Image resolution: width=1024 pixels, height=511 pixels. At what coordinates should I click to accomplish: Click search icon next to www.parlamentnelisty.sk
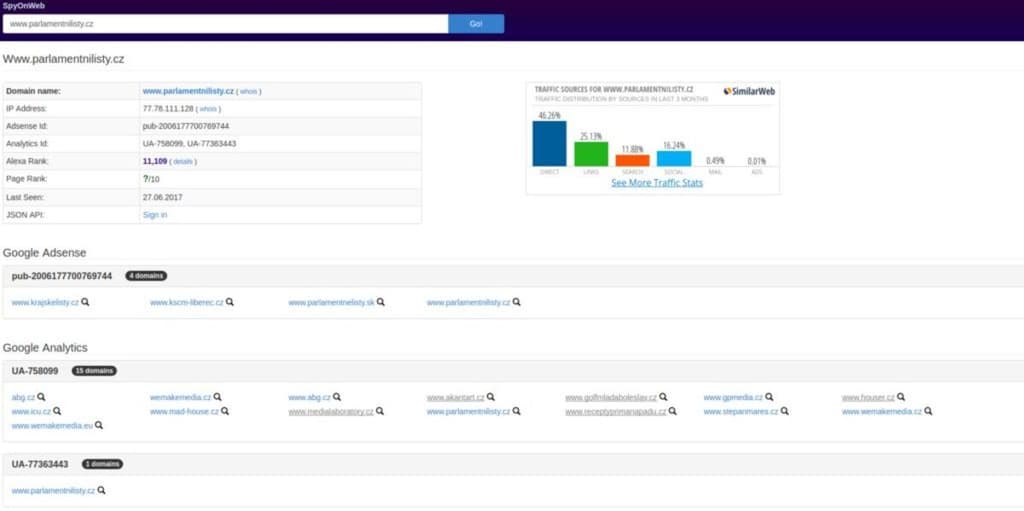tap(381, 302)
